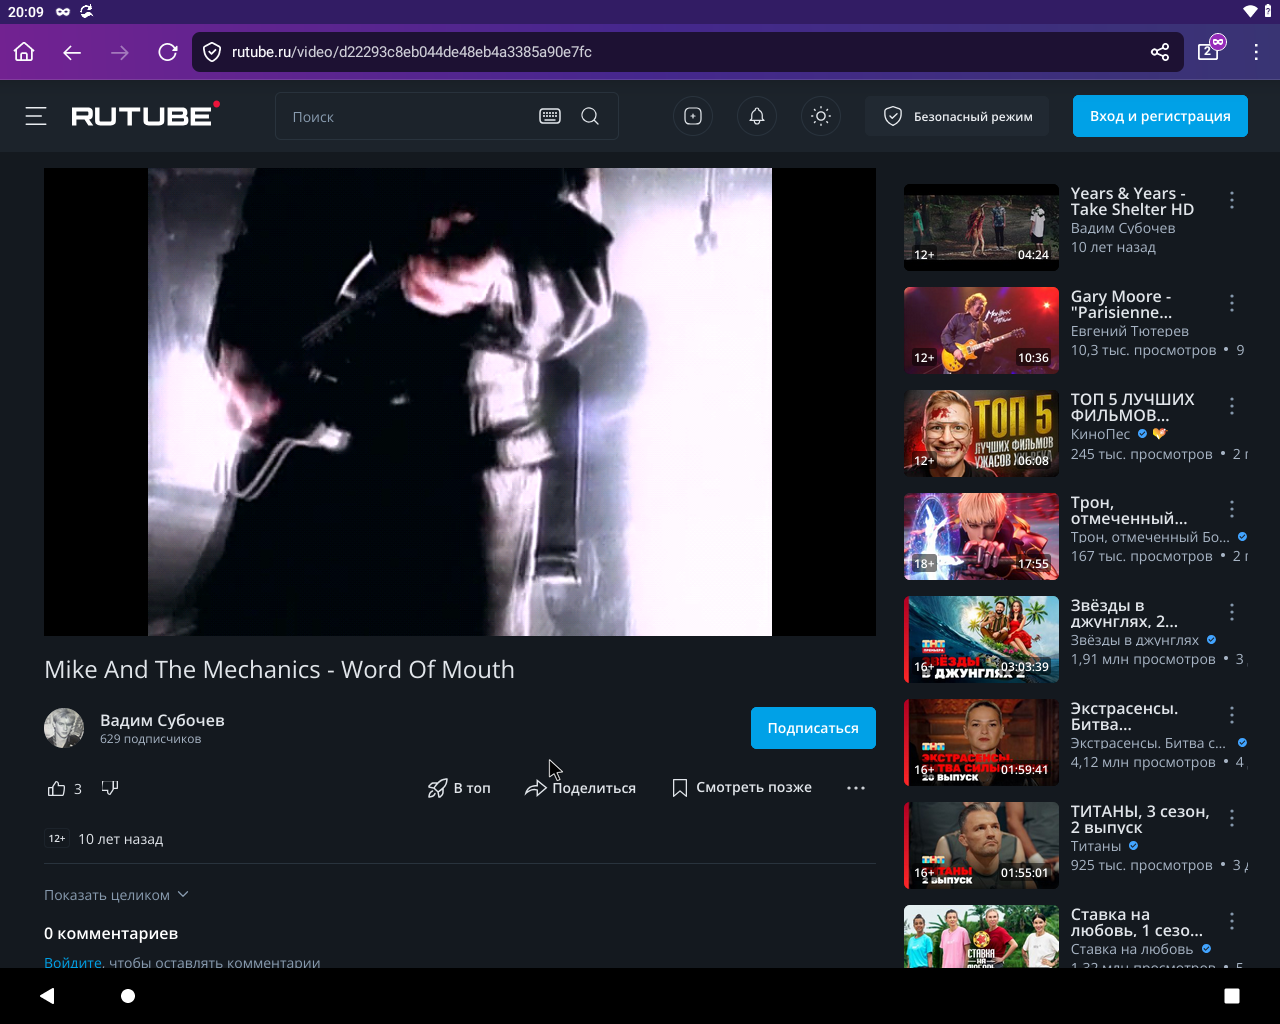Open the notifications bell
The width and height of the screenshot is (1280, 1024).
(757, 116)
